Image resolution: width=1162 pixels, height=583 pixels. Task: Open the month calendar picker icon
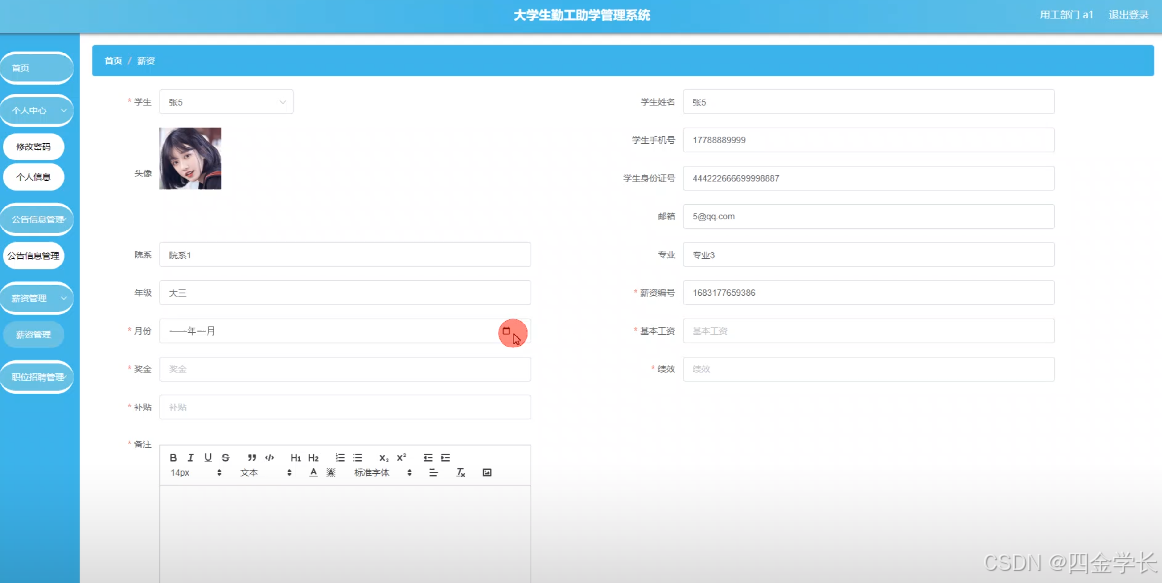(507, 331)
